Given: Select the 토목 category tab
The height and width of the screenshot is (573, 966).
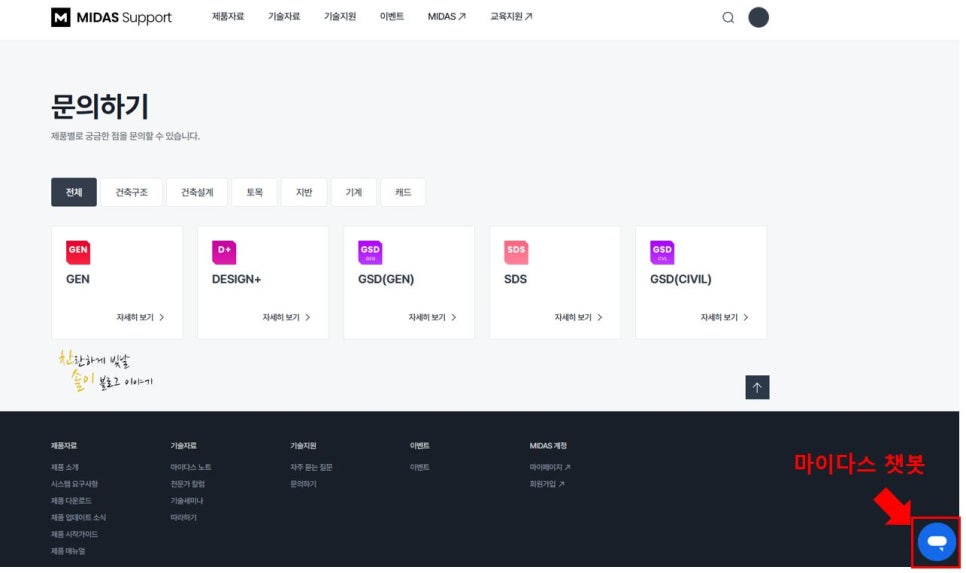Looking at the screenshot, I should 254,192.
